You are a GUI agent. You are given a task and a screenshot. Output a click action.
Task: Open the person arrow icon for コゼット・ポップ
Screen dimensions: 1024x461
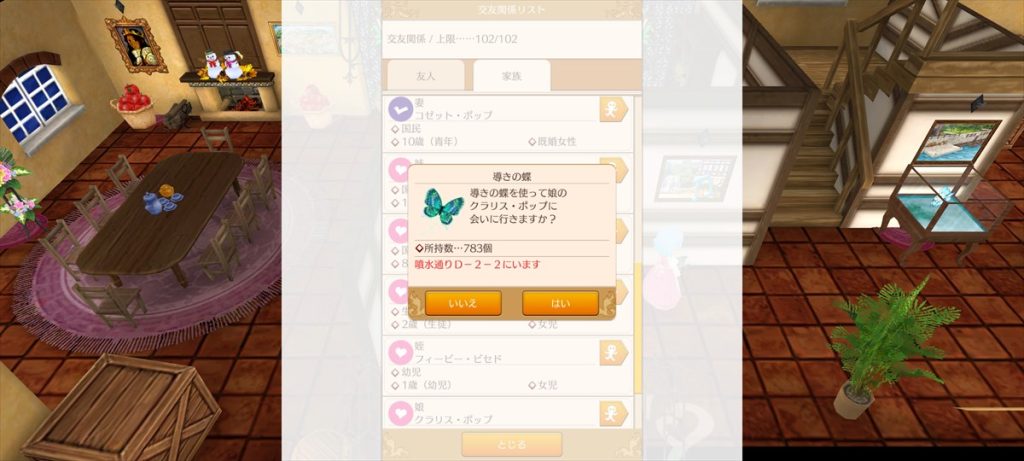[613, 110]
